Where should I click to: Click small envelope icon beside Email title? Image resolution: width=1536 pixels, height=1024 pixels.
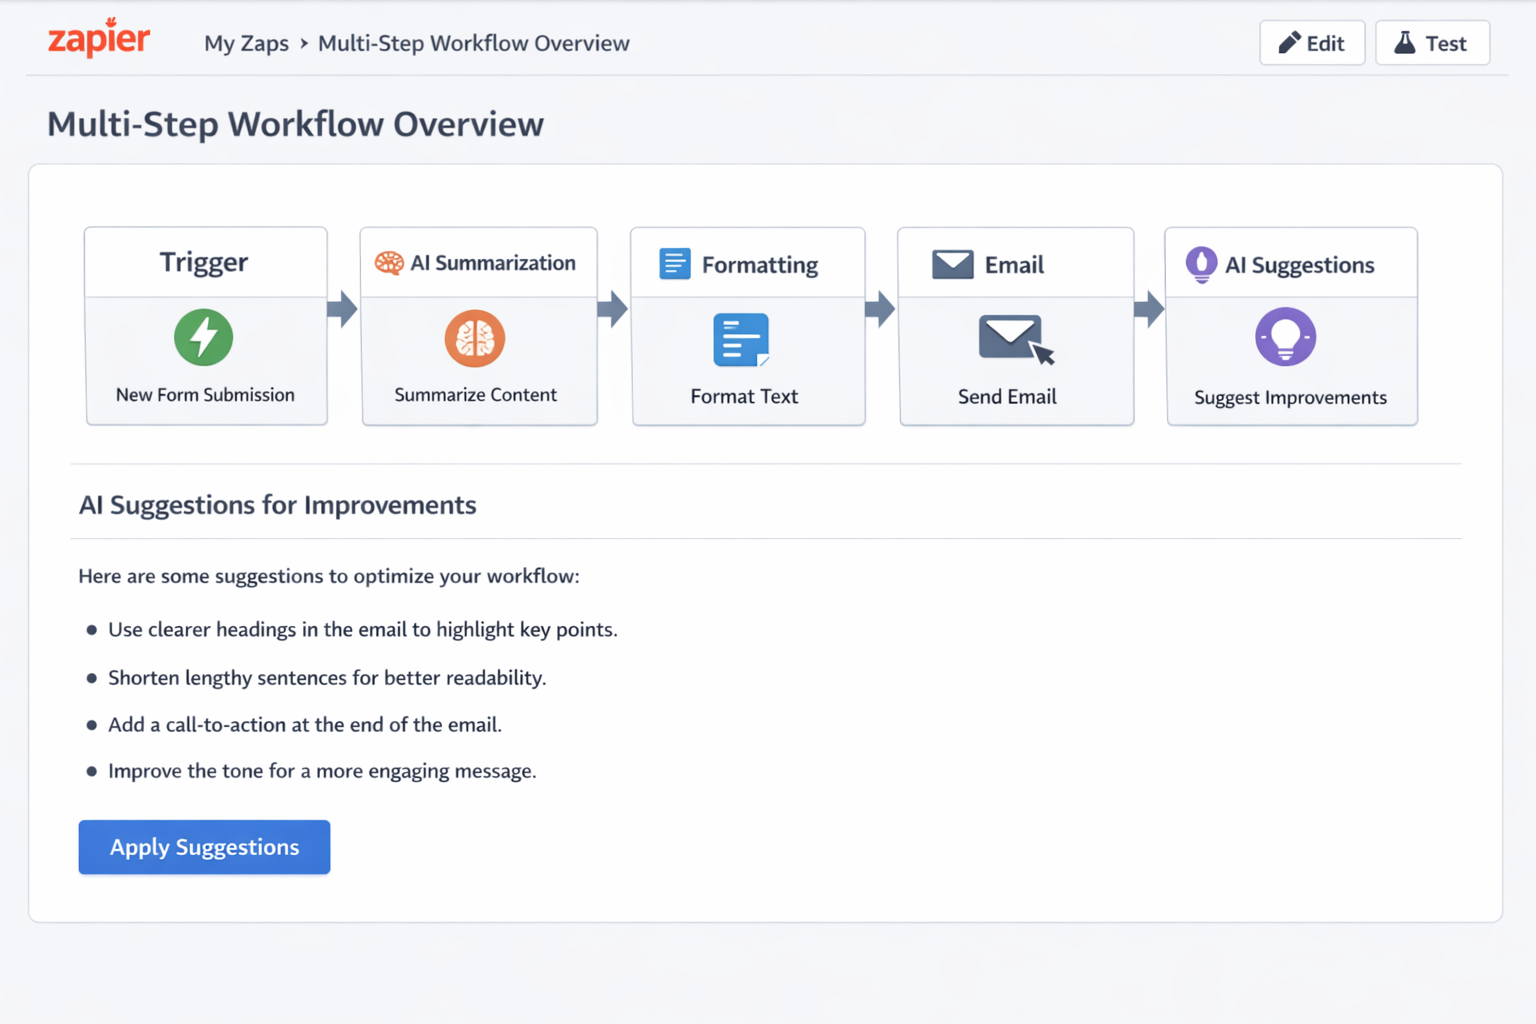953,265
